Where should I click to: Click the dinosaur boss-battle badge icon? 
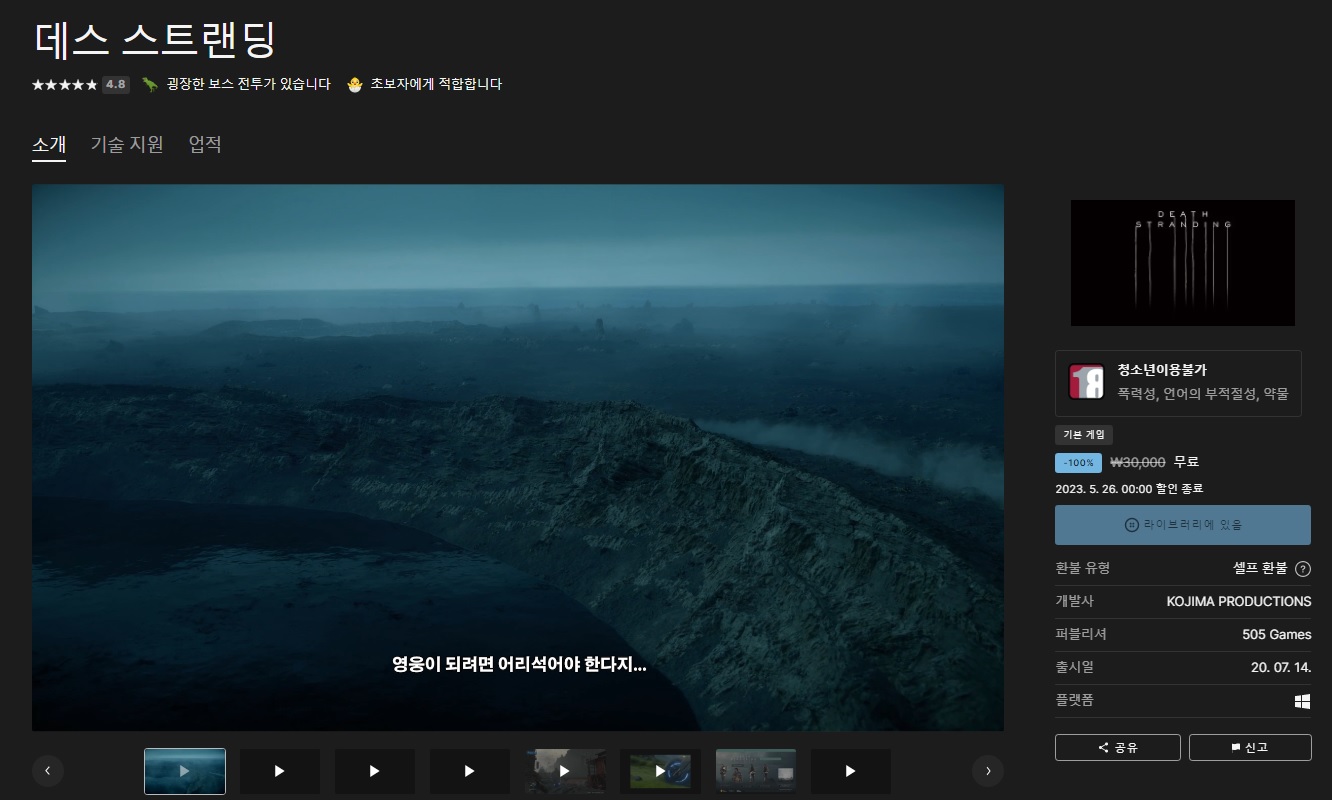[150, 84]
